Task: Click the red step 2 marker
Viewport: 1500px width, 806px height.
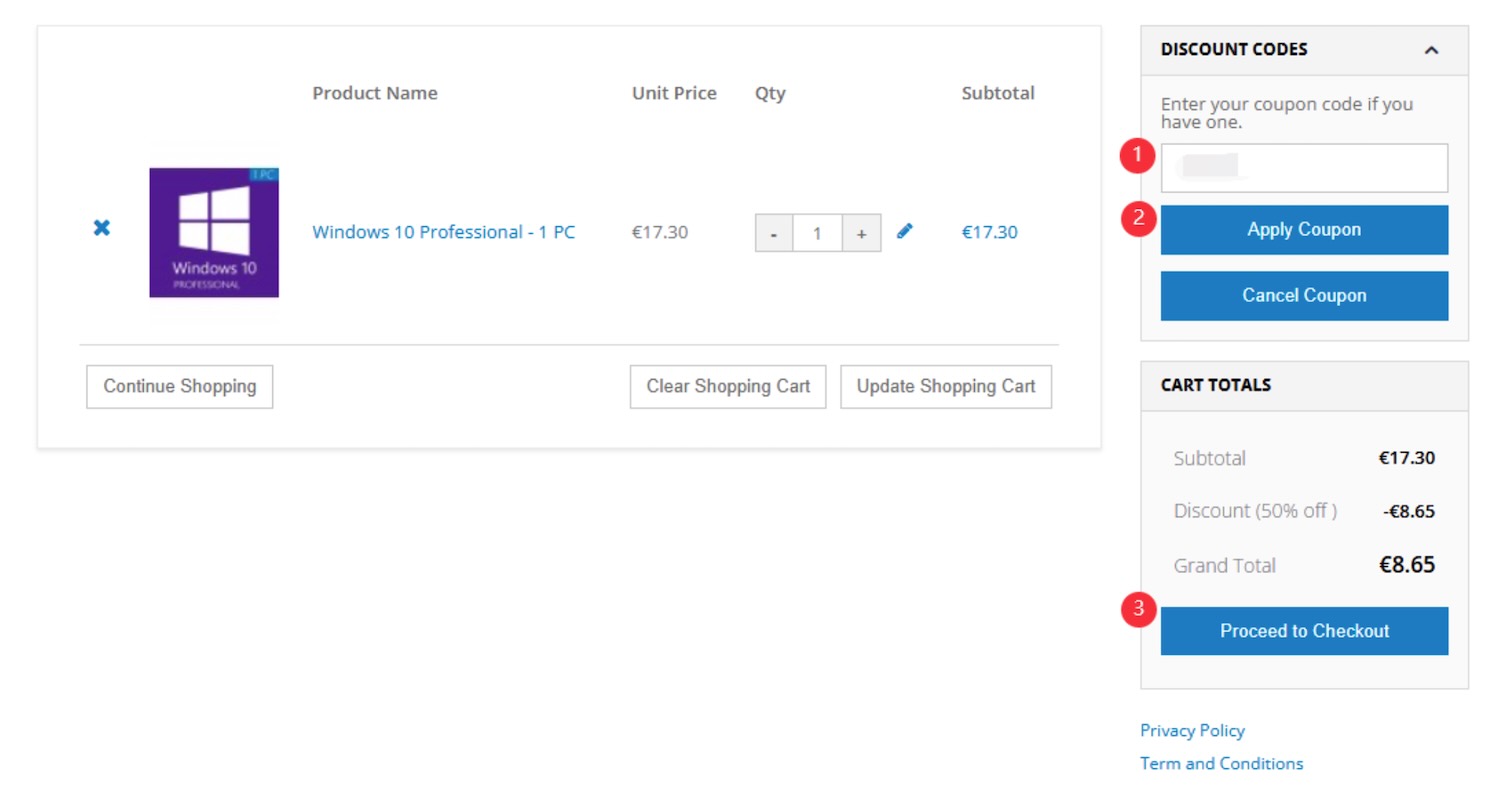Action: pyautogui.click(x=1138, y=218)
